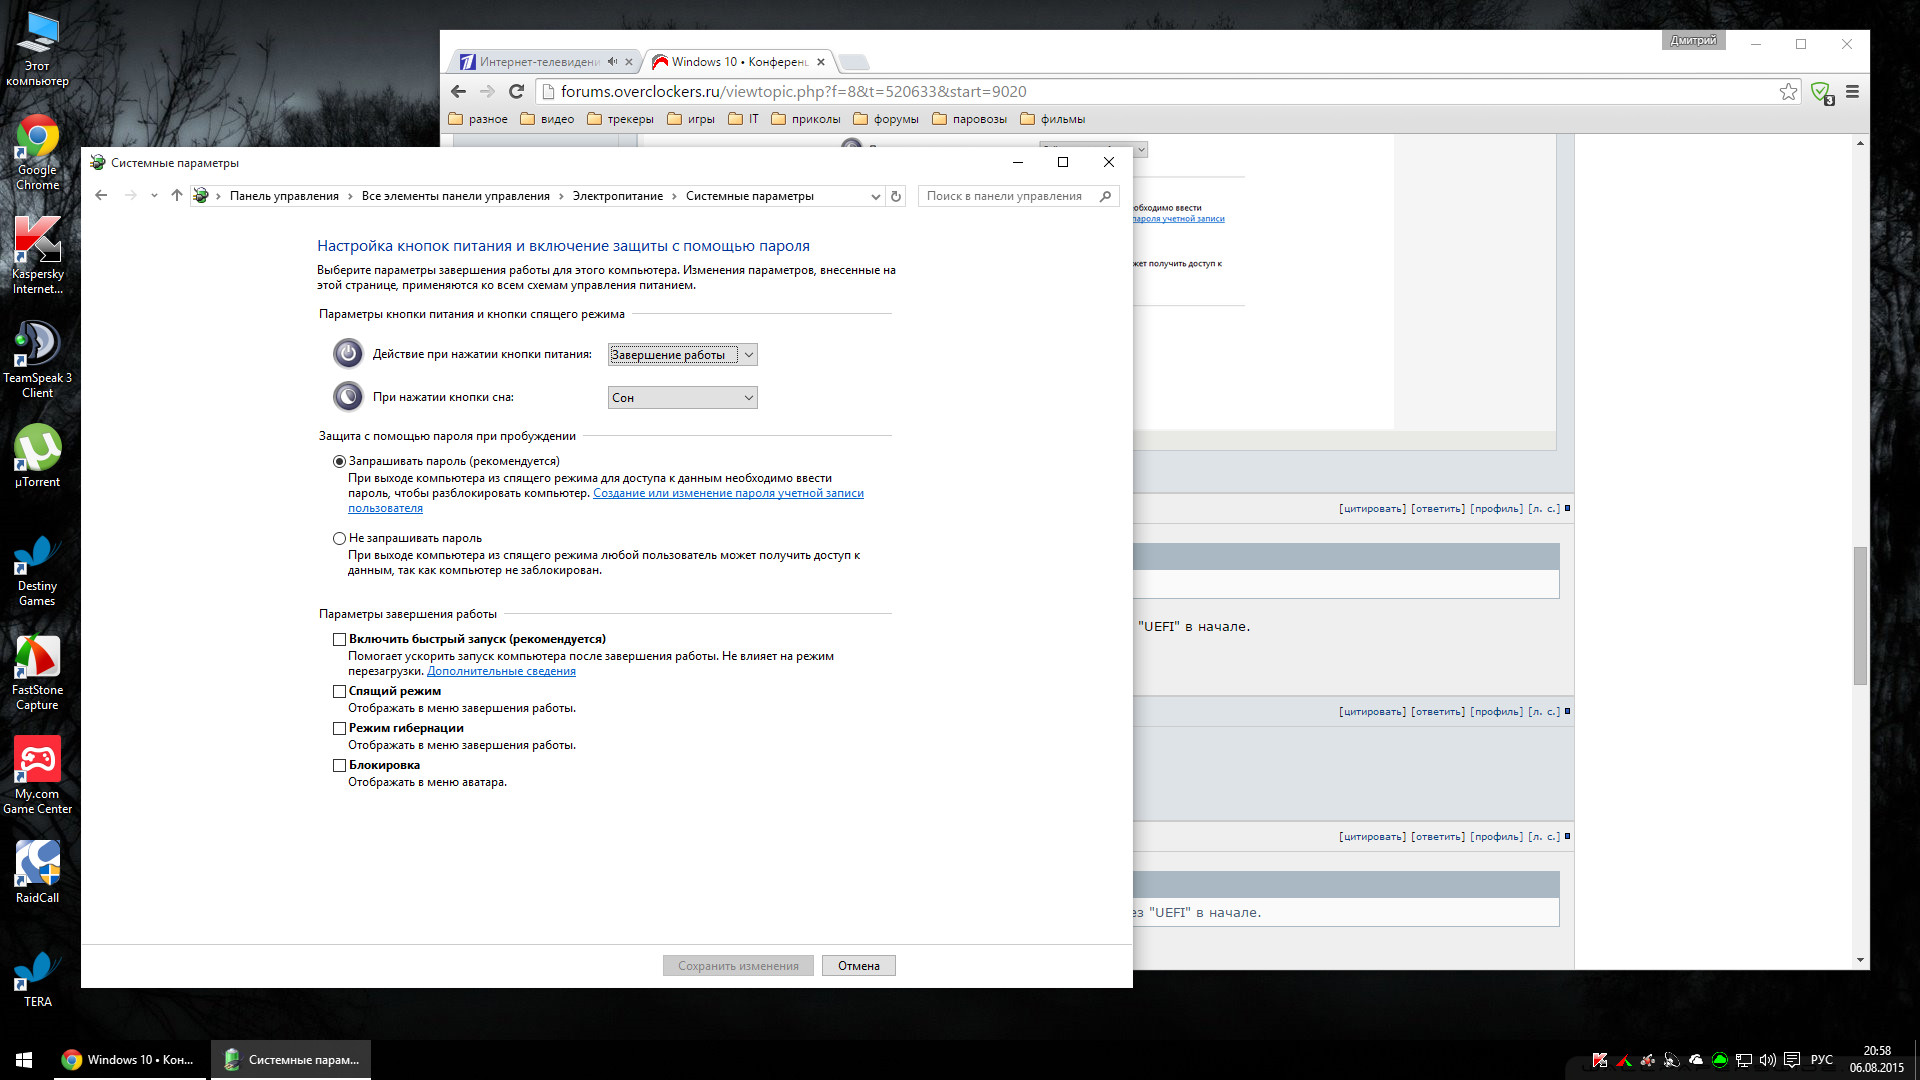Switch to the Интернет-телевидение Chrome tab
This screenshot has height=1080, width=1920.
(x=539, y=62)
